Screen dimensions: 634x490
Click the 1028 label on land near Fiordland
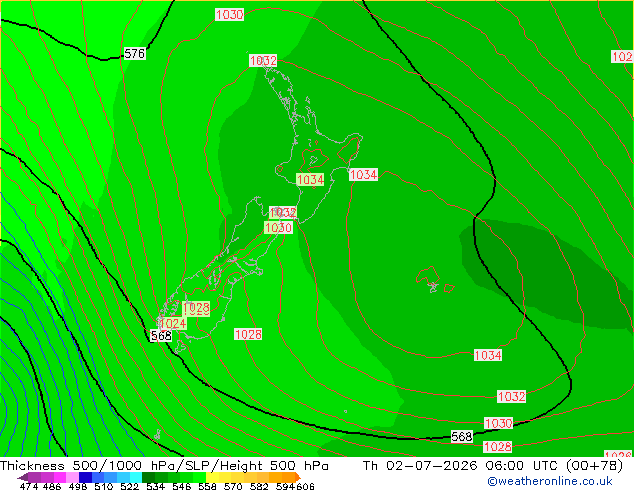[196, 309]
